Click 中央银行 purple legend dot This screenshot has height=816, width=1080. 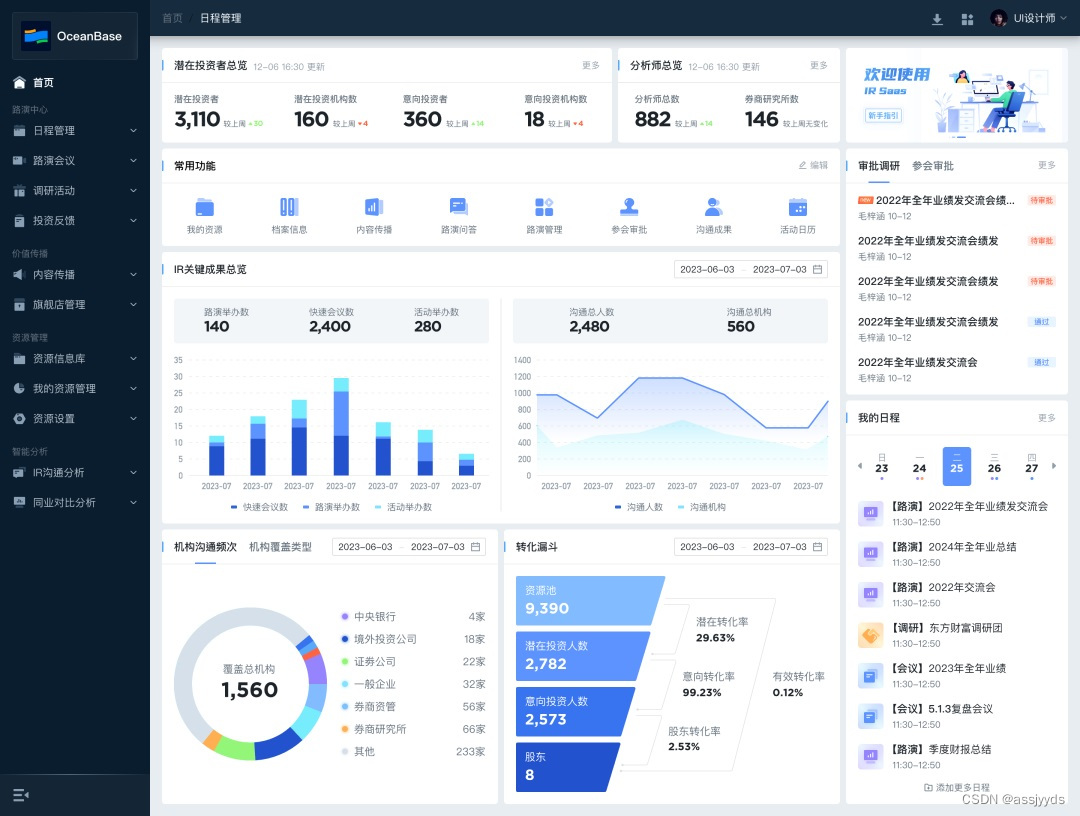click(x=345, y=617)
